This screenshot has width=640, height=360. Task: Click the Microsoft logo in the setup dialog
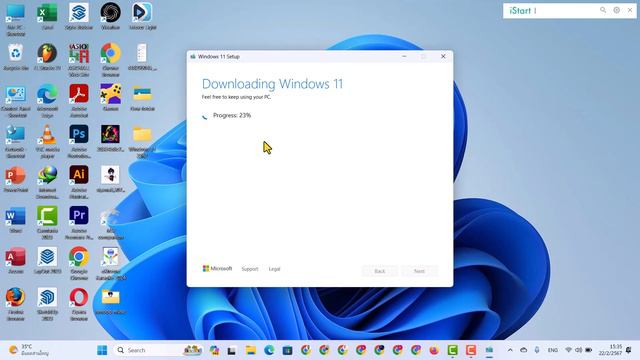click(x=217, y=269)
